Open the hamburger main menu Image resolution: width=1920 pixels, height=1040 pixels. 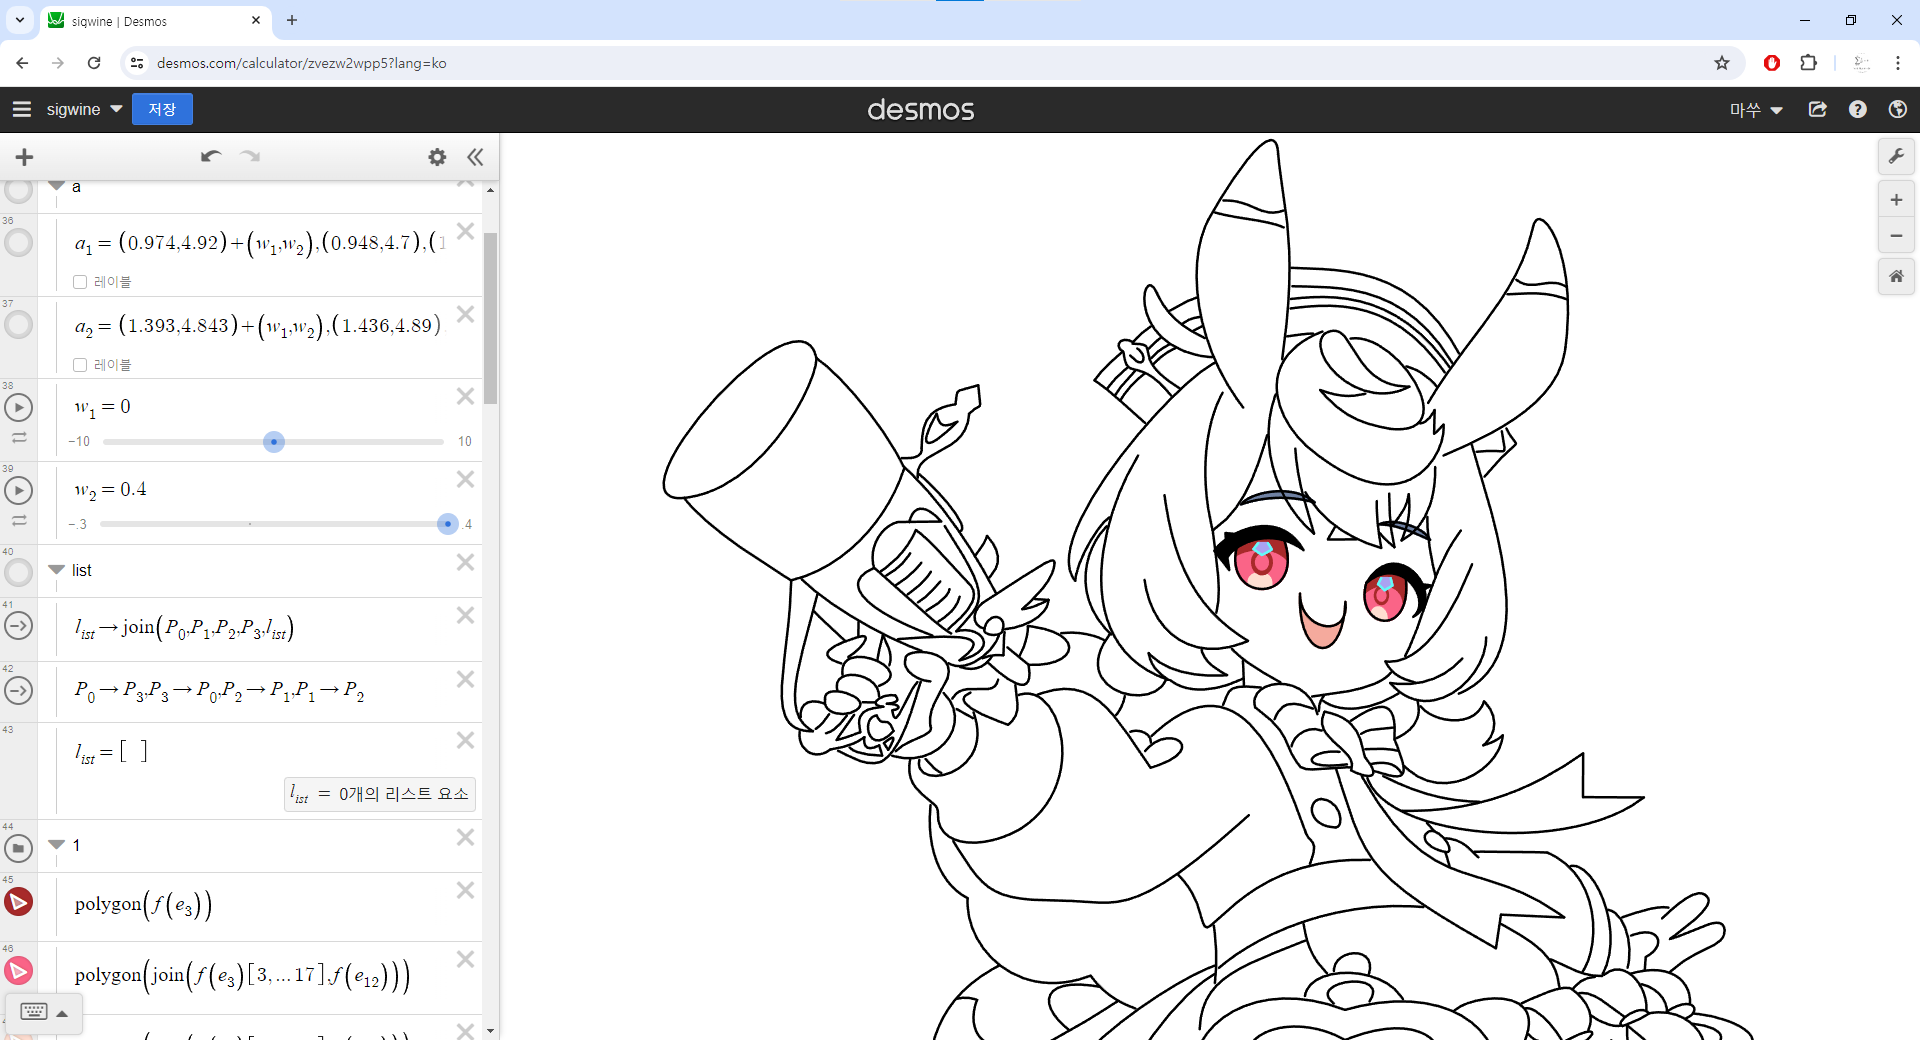[22, 110]
